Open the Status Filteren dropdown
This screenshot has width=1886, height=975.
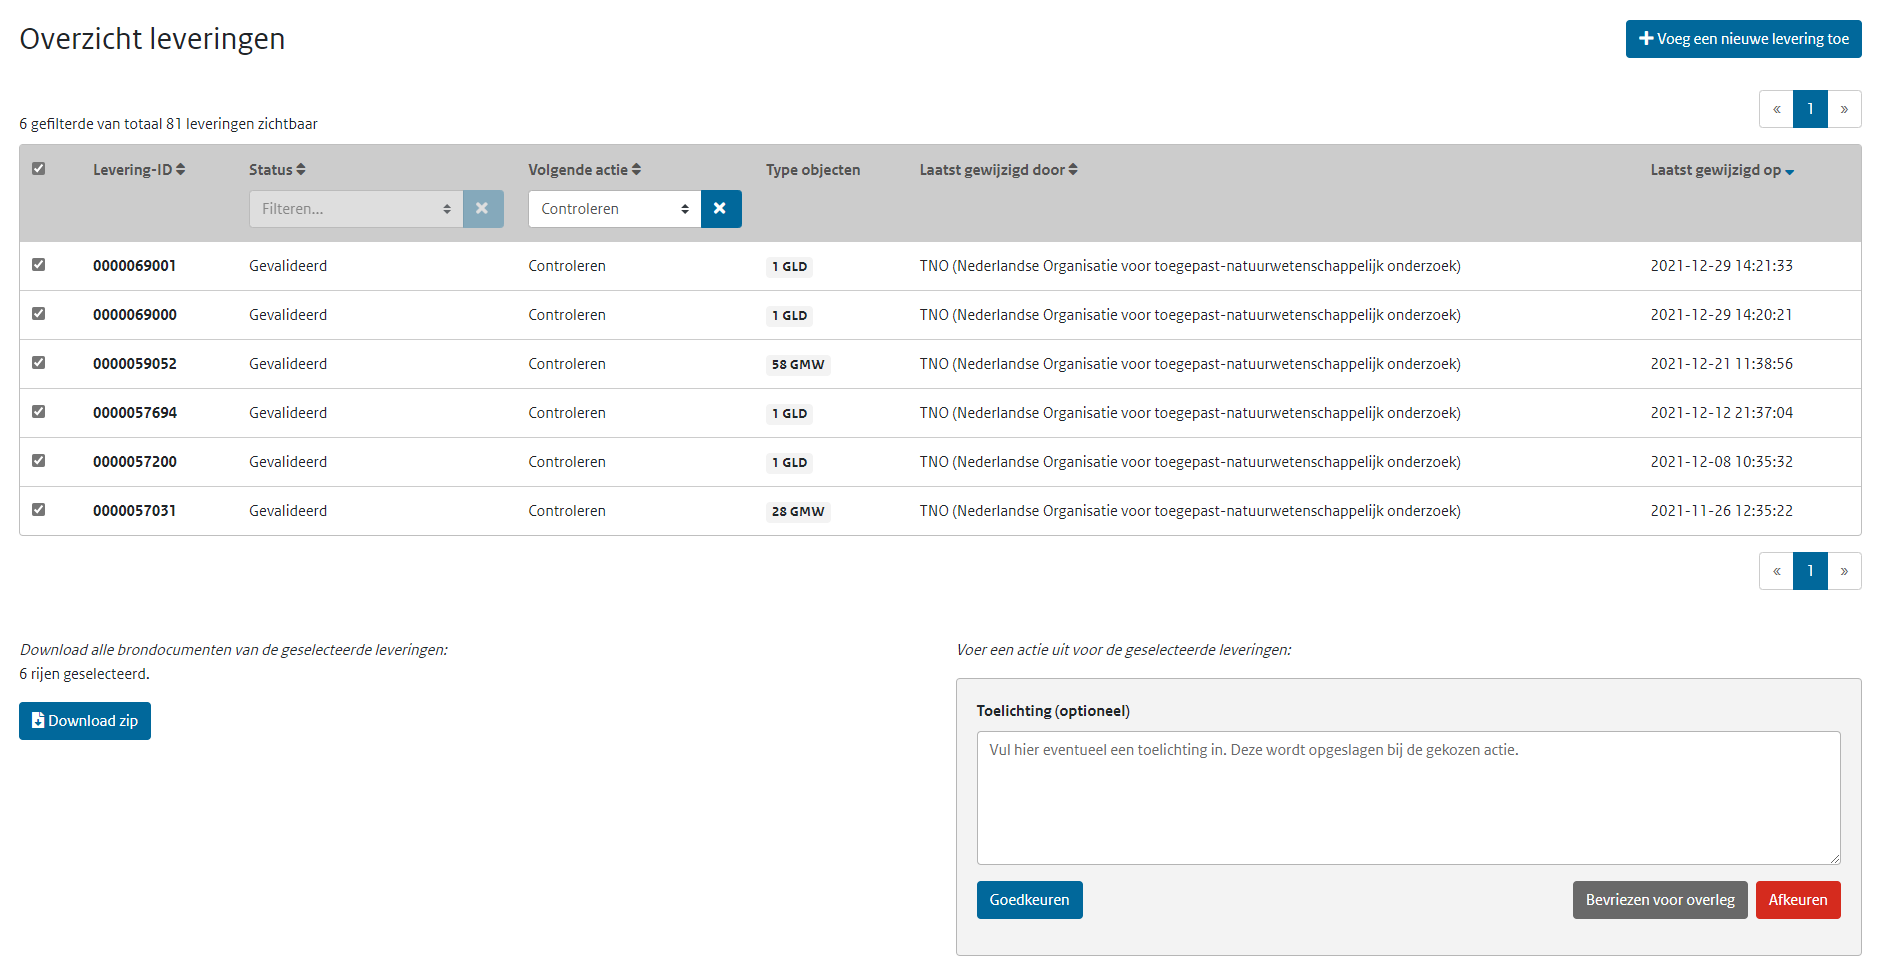coord(355,209)
